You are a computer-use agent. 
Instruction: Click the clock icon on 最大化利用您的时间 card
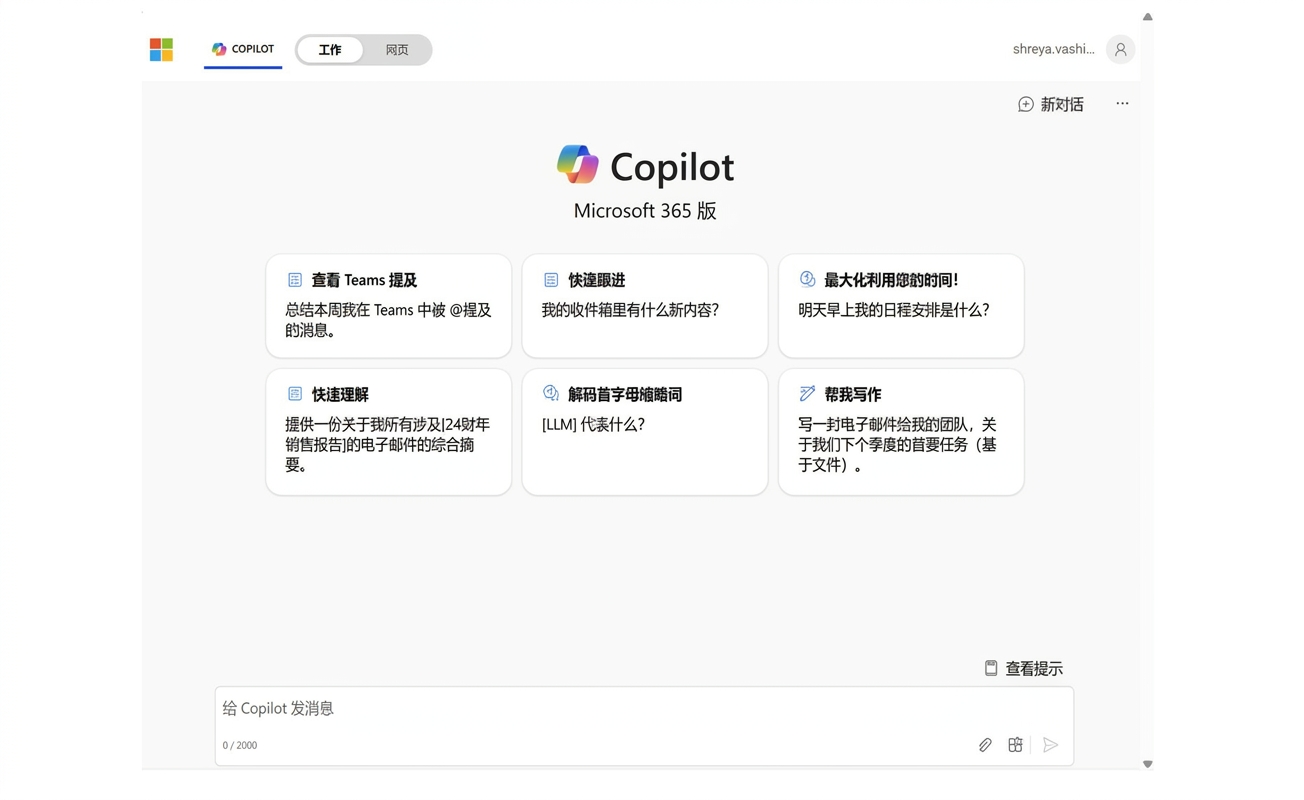(x=807, y=279)
